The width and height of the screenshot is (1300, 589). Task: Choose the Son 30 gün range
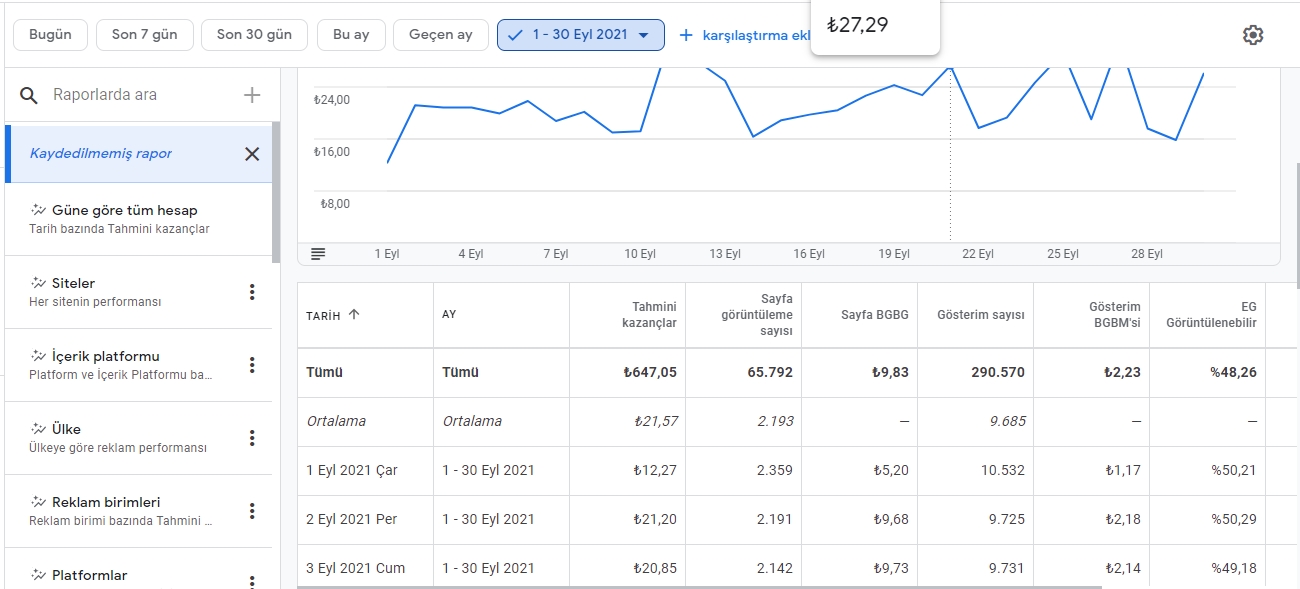point(255,35)
